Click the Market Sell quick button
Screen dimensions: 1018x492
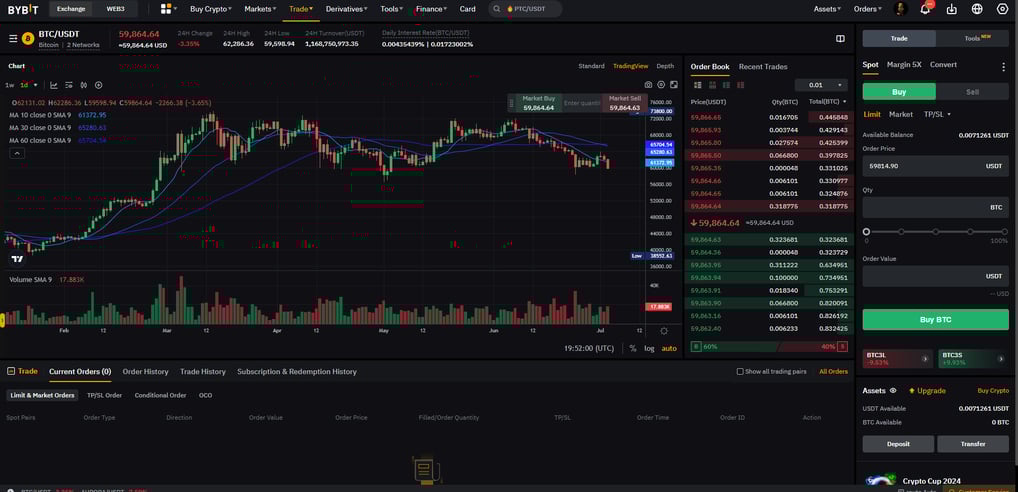tap(625, 103)
